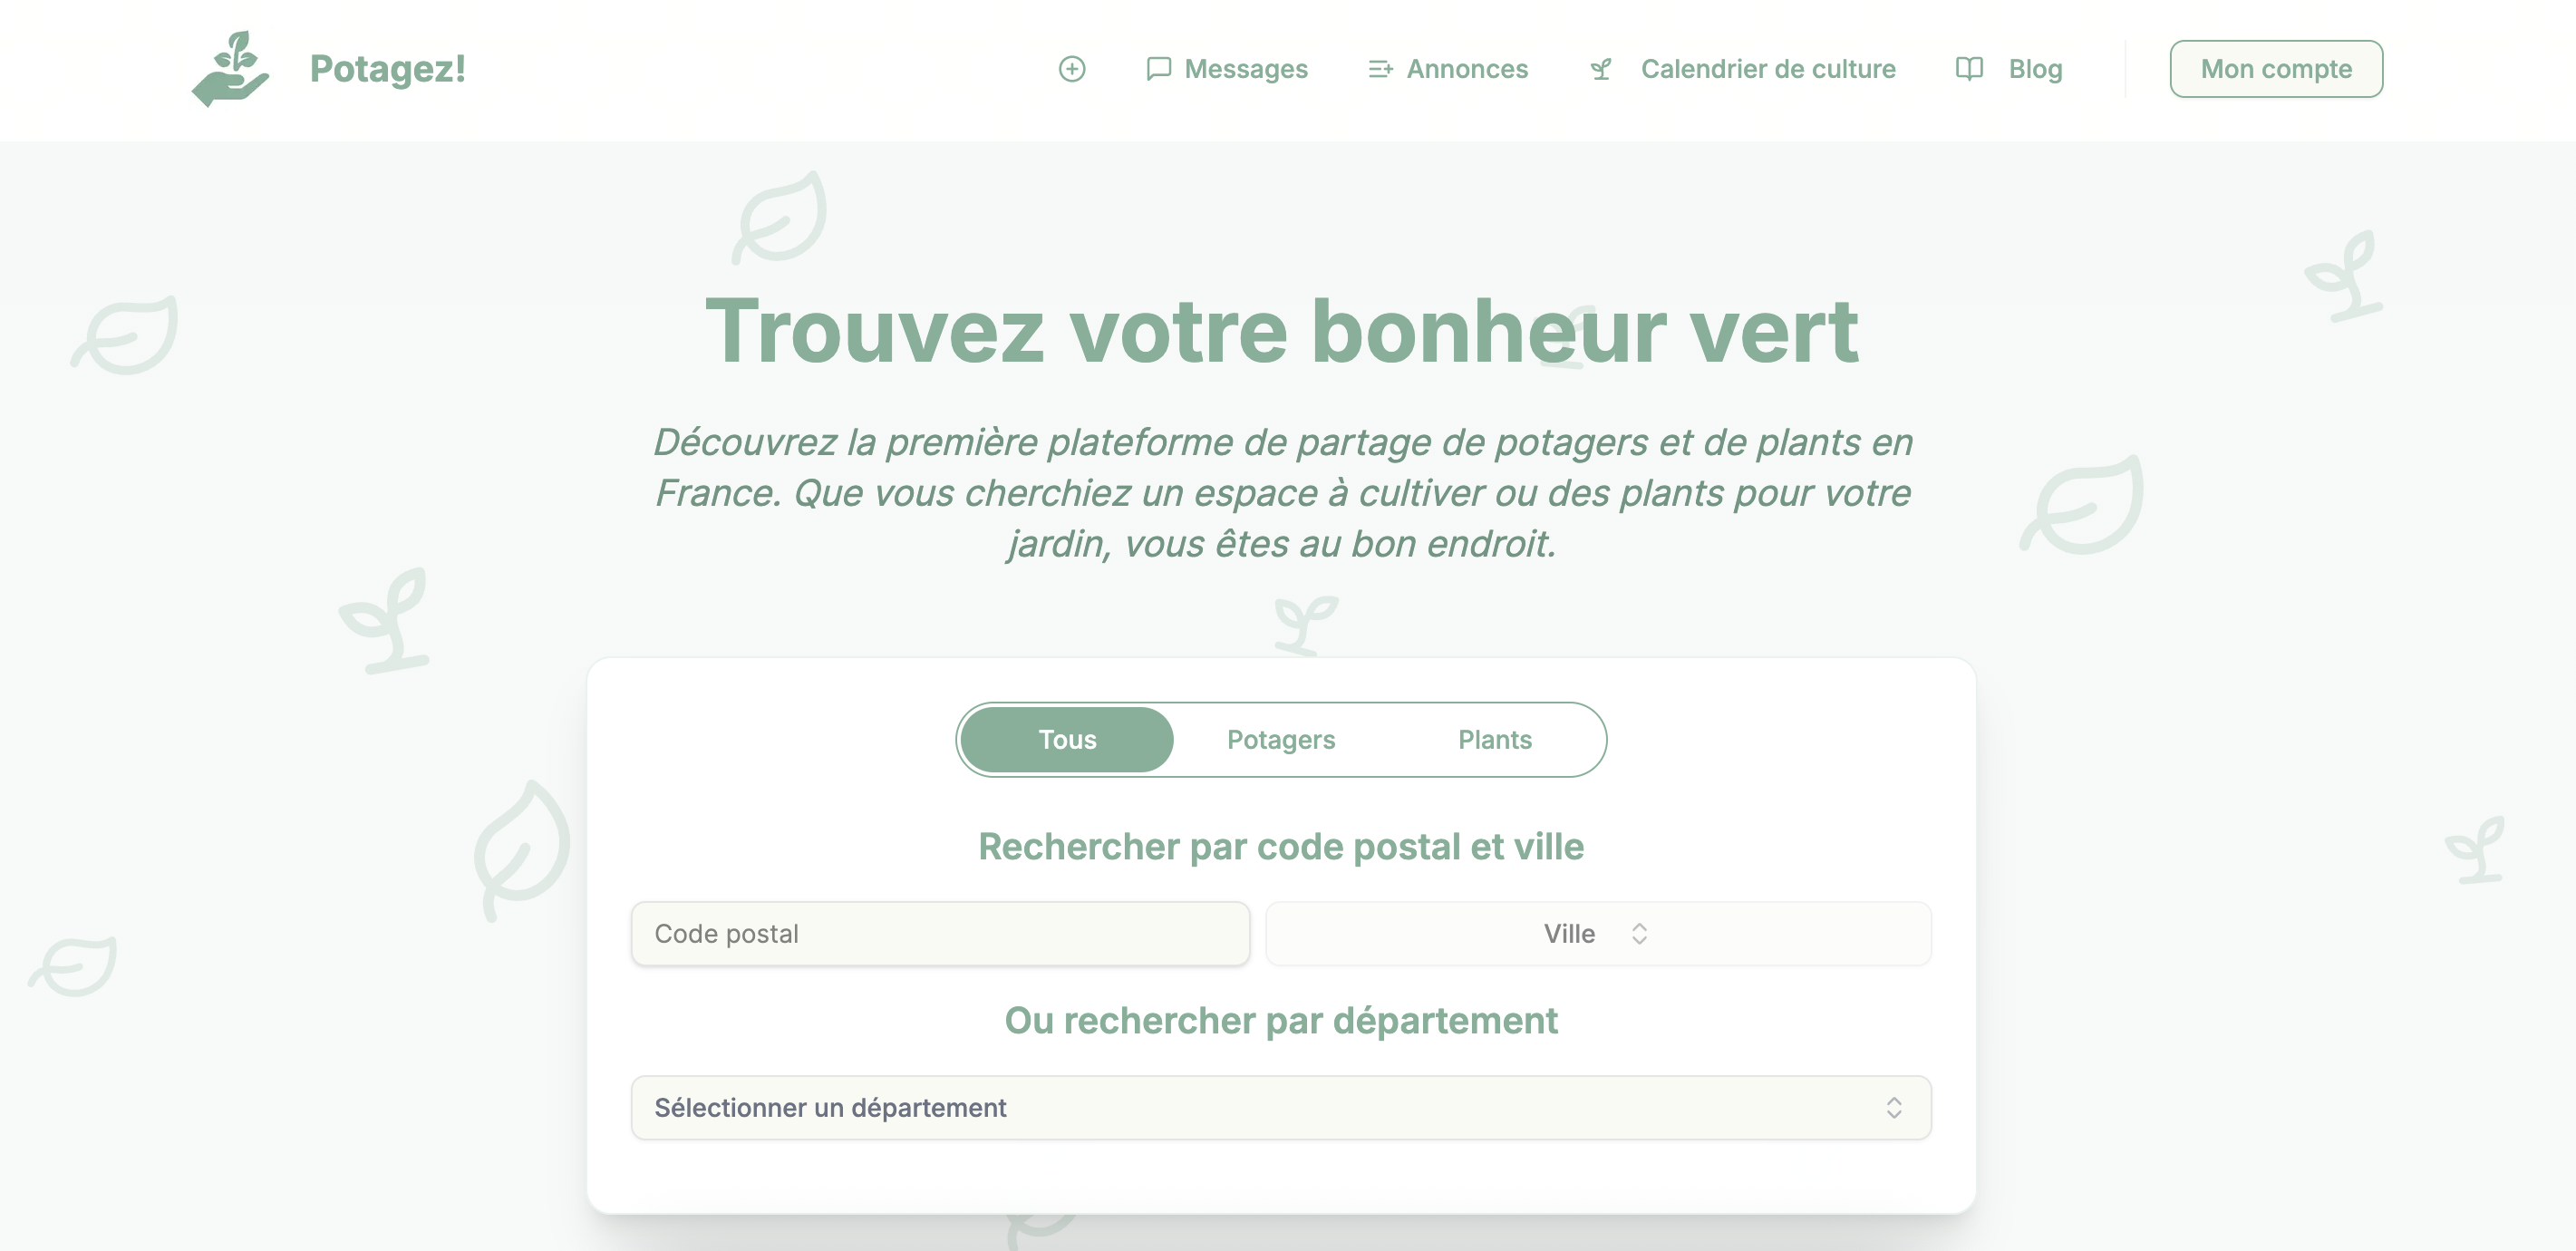2576x1251 pixels.
Task: Click the chevron on the département selector
Action: coord(1893,1107)
